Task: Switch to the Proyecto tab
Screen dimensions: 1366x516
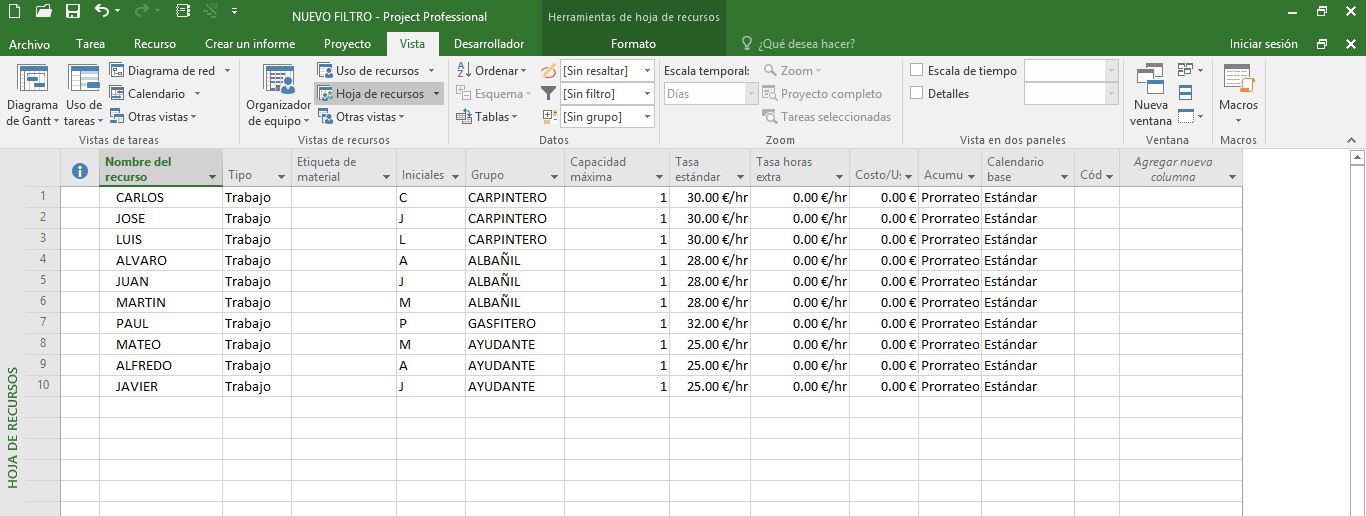Action: [x=347, y=44]
